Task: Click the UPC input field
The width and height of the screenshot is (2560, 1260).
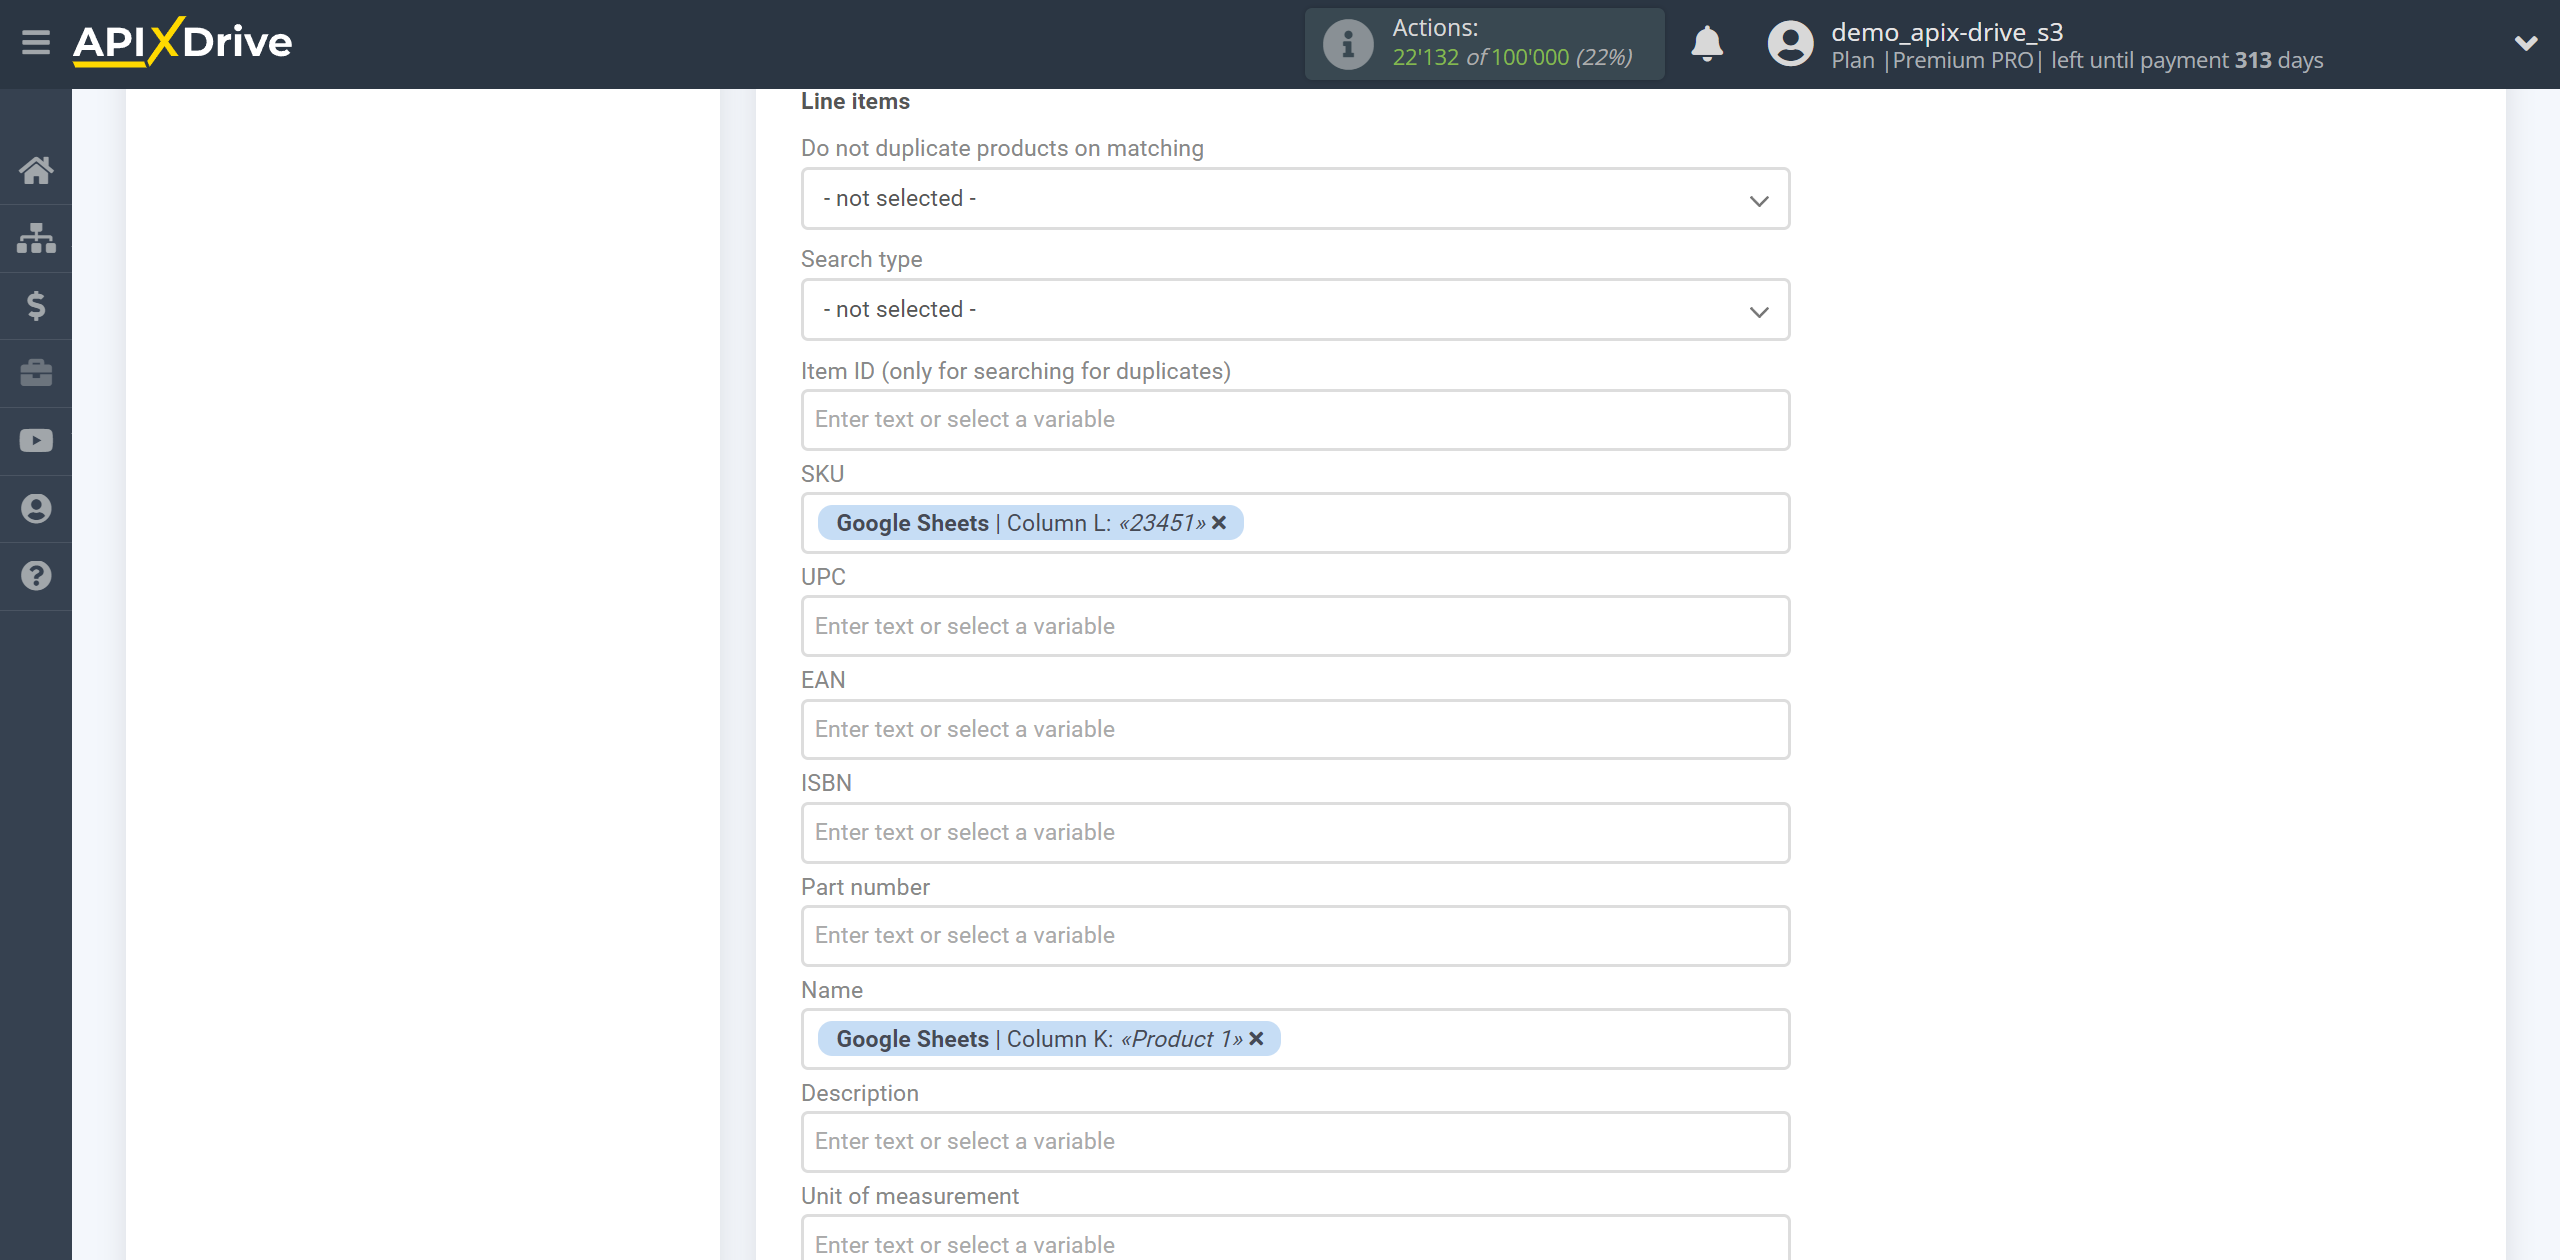Action: point(1291,625)
